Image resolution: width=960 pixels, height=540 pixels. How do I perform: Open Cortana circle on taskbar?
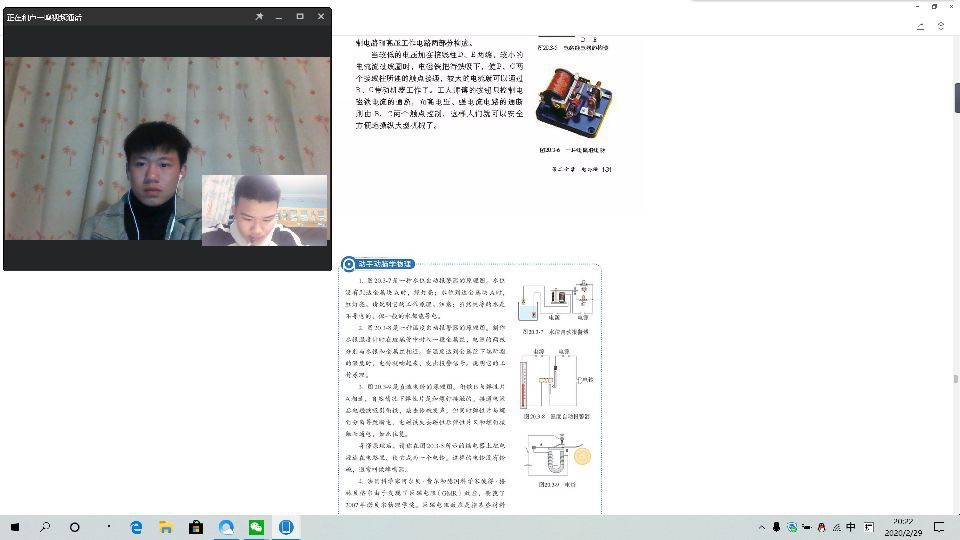[75, 527]
